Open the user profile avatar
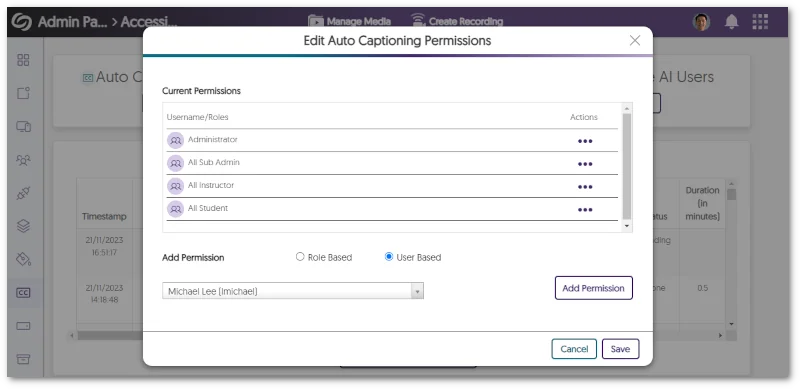This screenshot has width=800, height=389. [x=702, y=22]
